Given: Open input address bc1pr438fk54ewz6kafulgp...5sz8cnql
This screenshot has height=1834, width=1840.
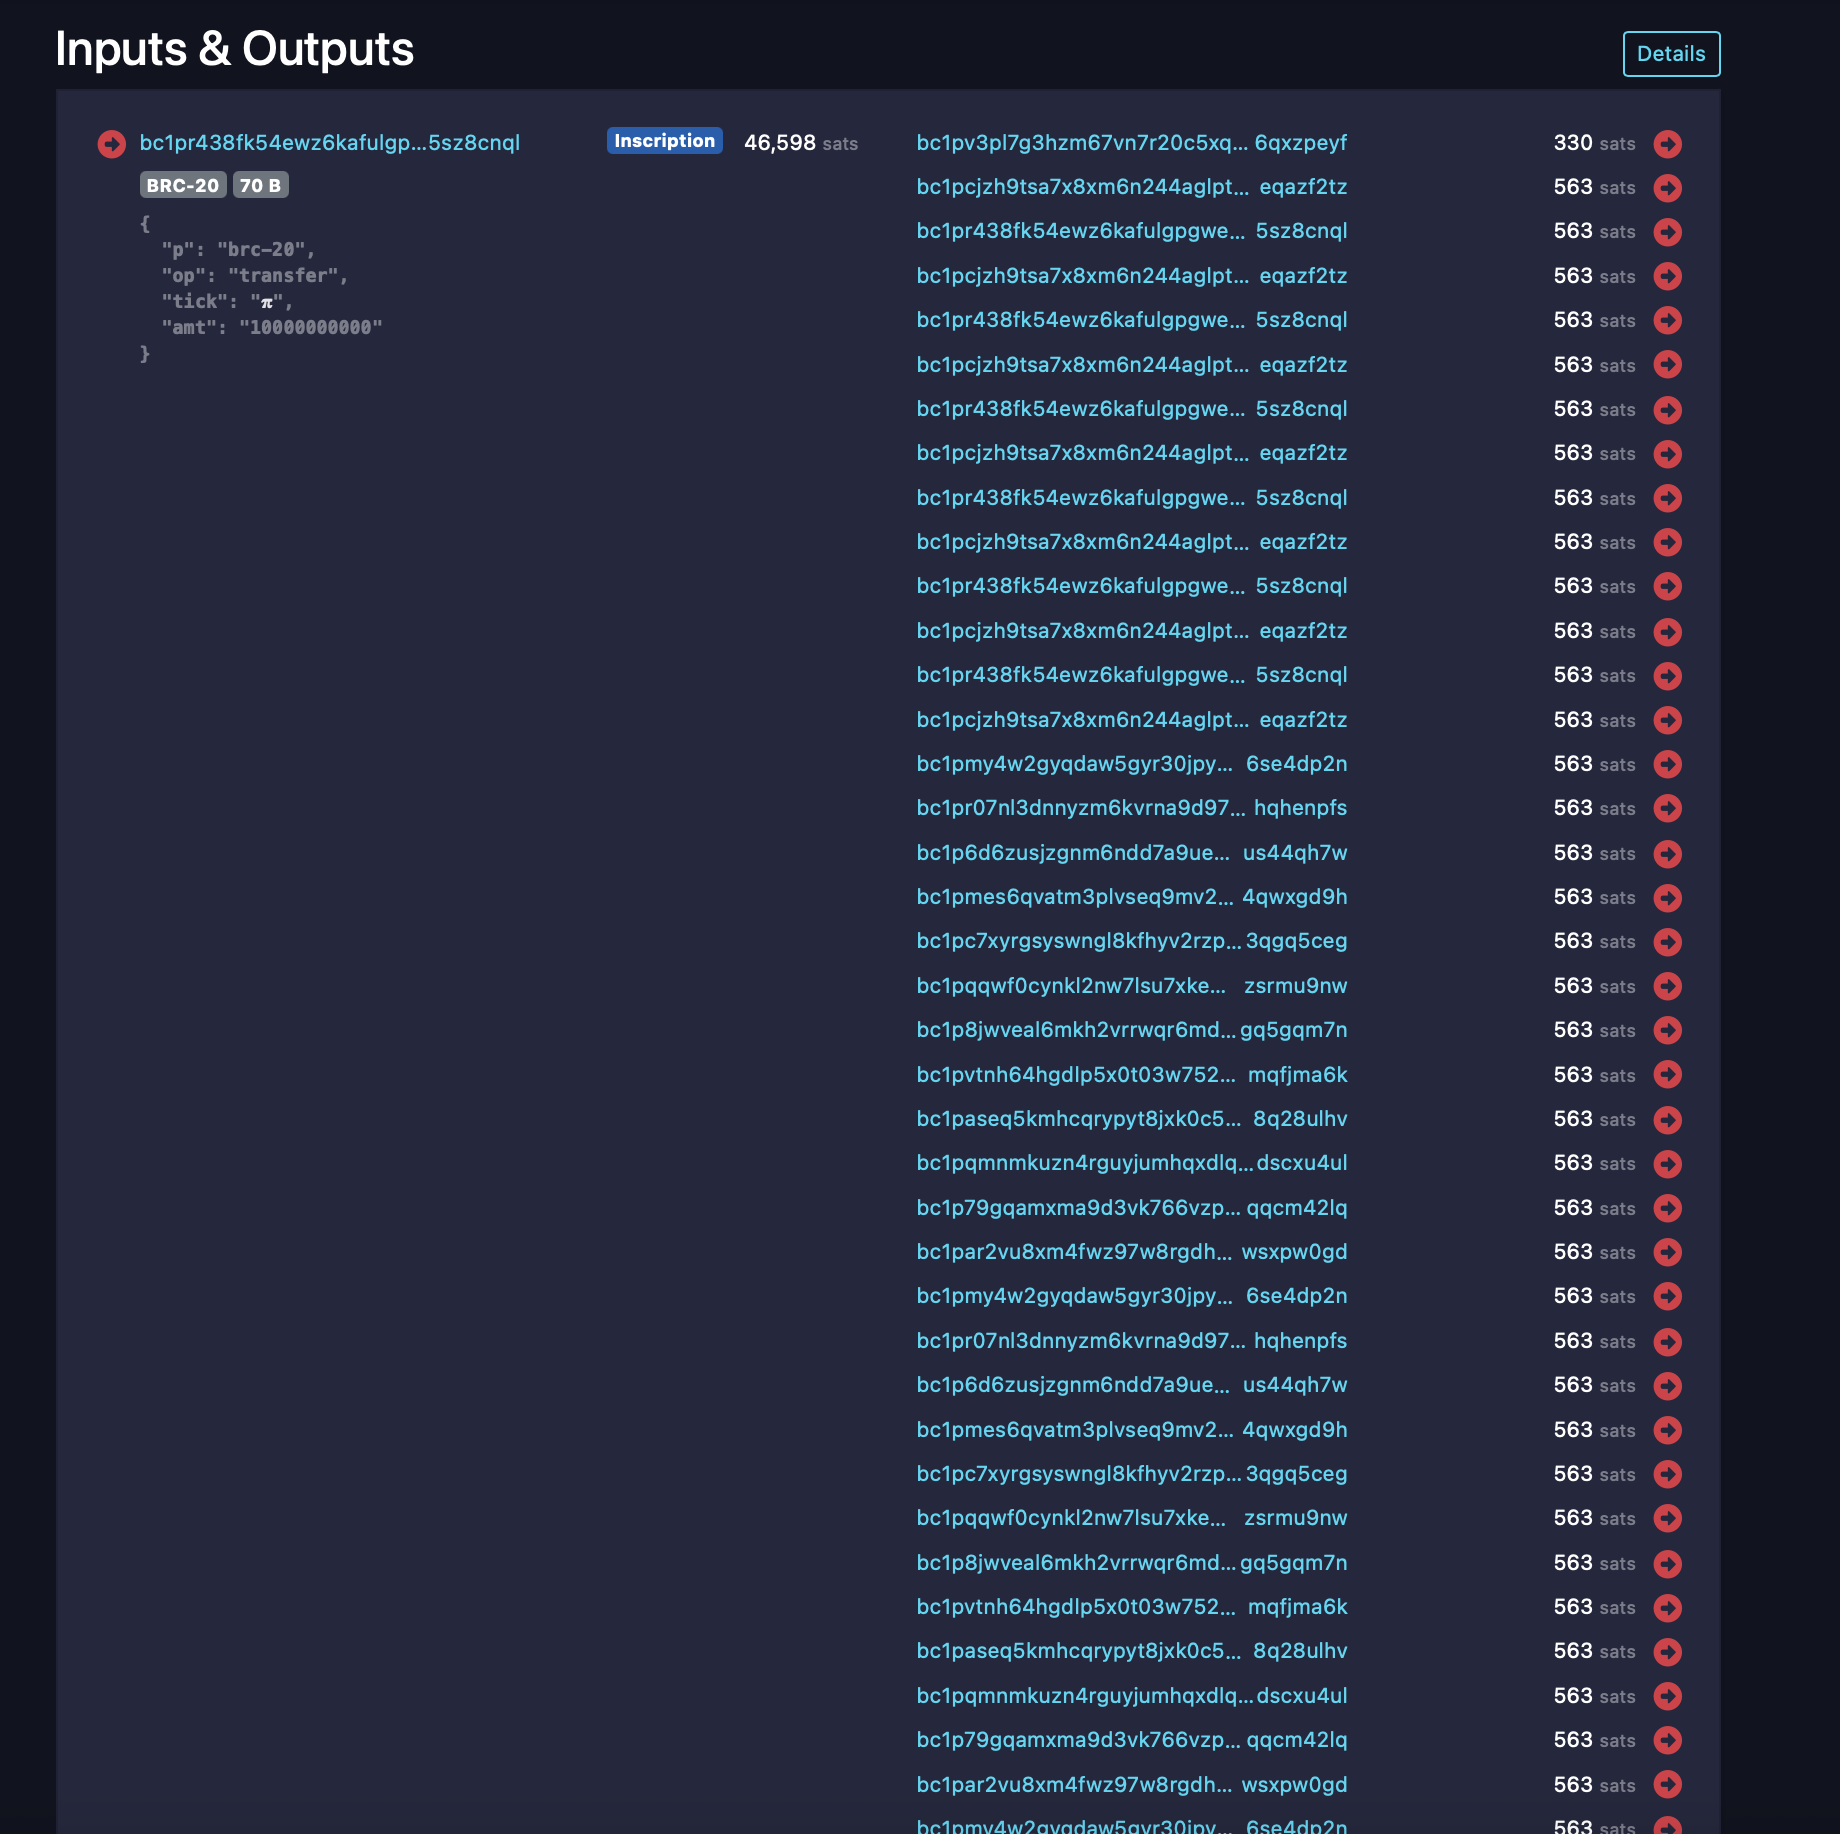Looking at the screenshot, I should (330, 143).
